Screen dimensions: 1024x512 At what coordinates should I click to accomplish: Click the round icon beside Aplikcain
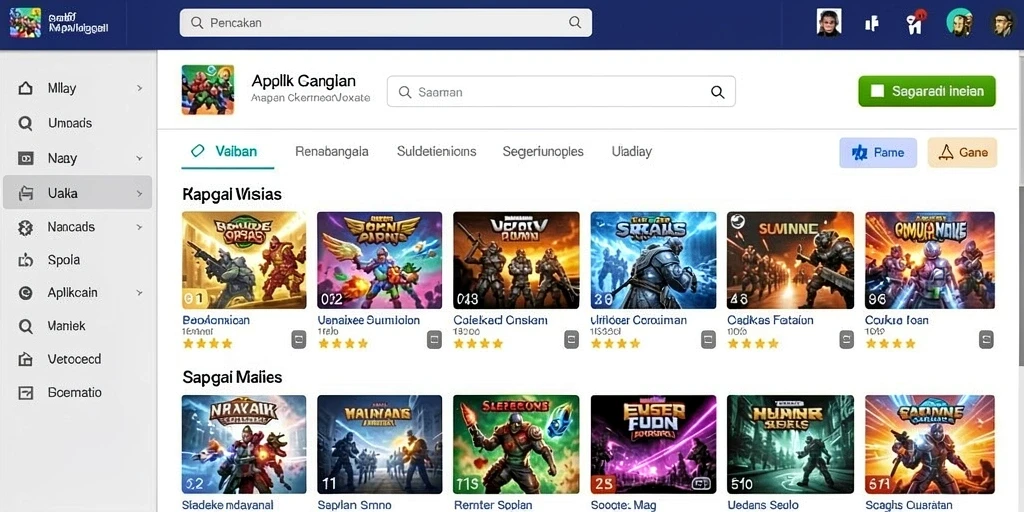coord(25,293)
